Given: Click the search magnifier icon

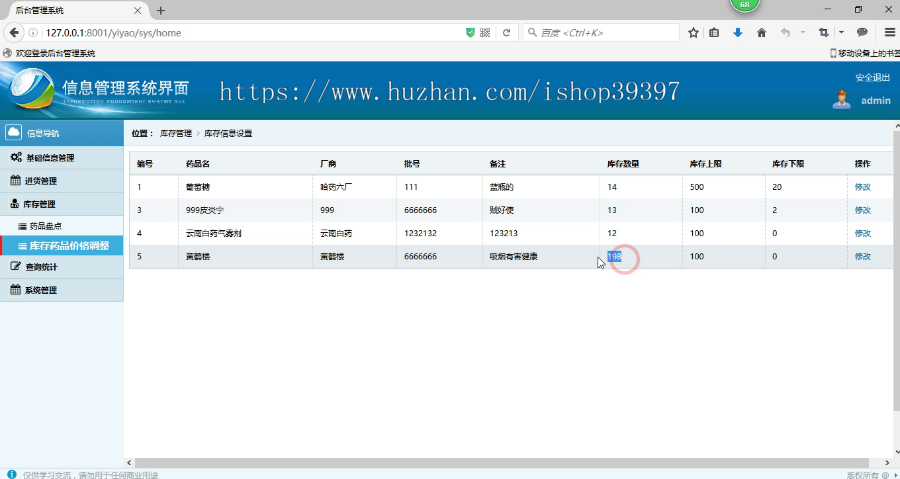Looking at the screenshot, I should [x=533, y=33].
